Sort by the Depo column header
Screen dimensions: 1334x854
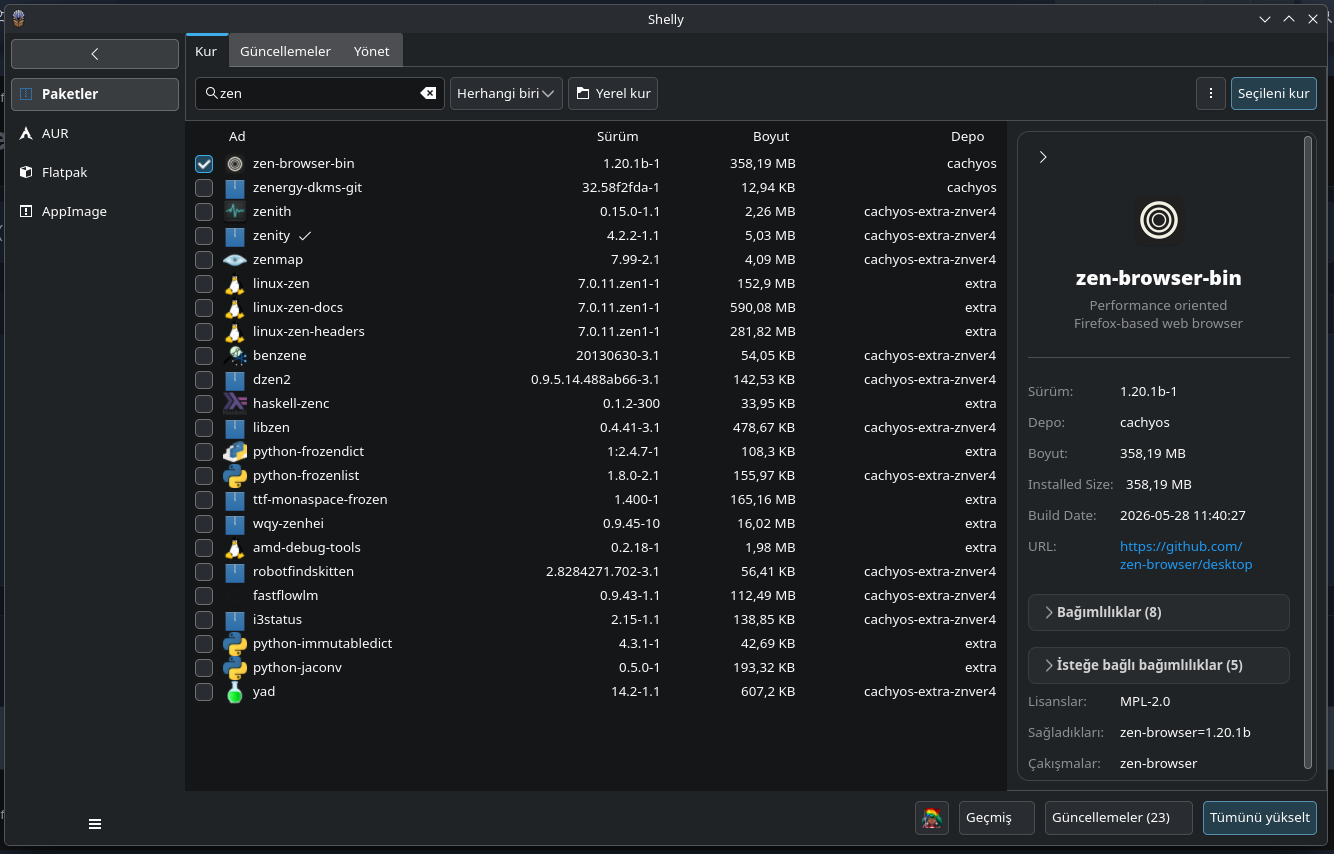click(x=968, y=137)
